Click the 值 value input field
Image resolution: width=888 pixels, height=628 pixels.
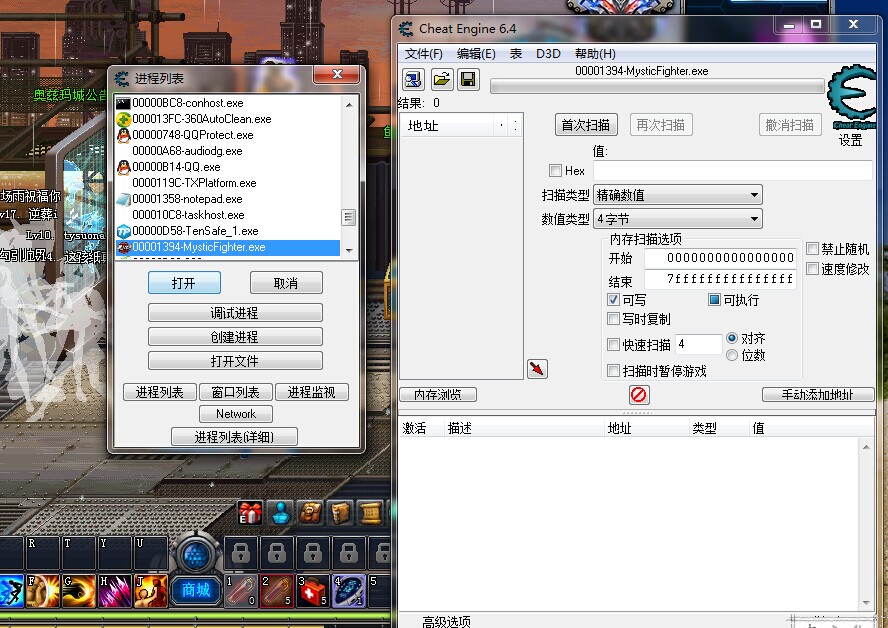[x=733, y=170]
